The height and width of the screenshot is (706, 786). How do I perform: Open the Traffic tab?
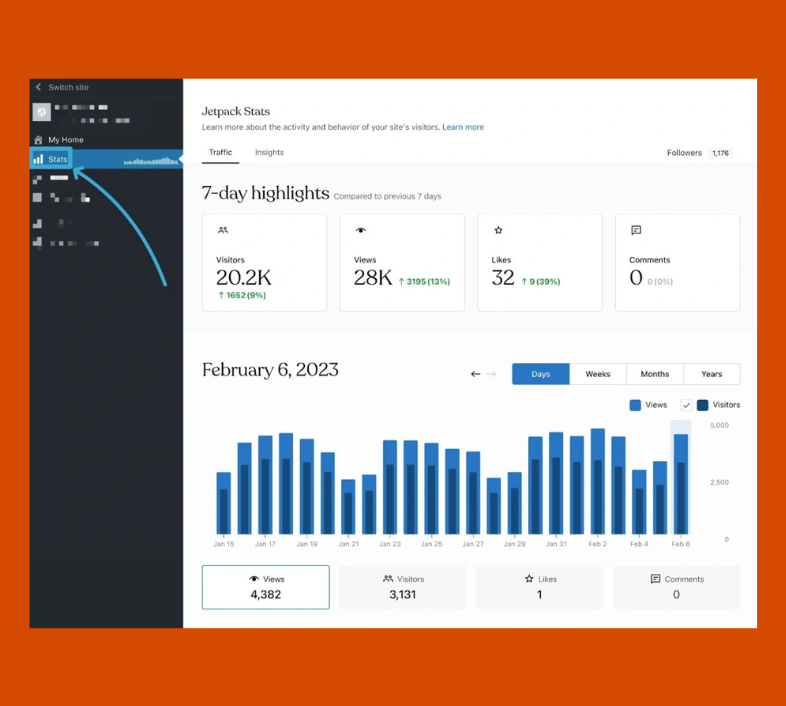[220, 152]
